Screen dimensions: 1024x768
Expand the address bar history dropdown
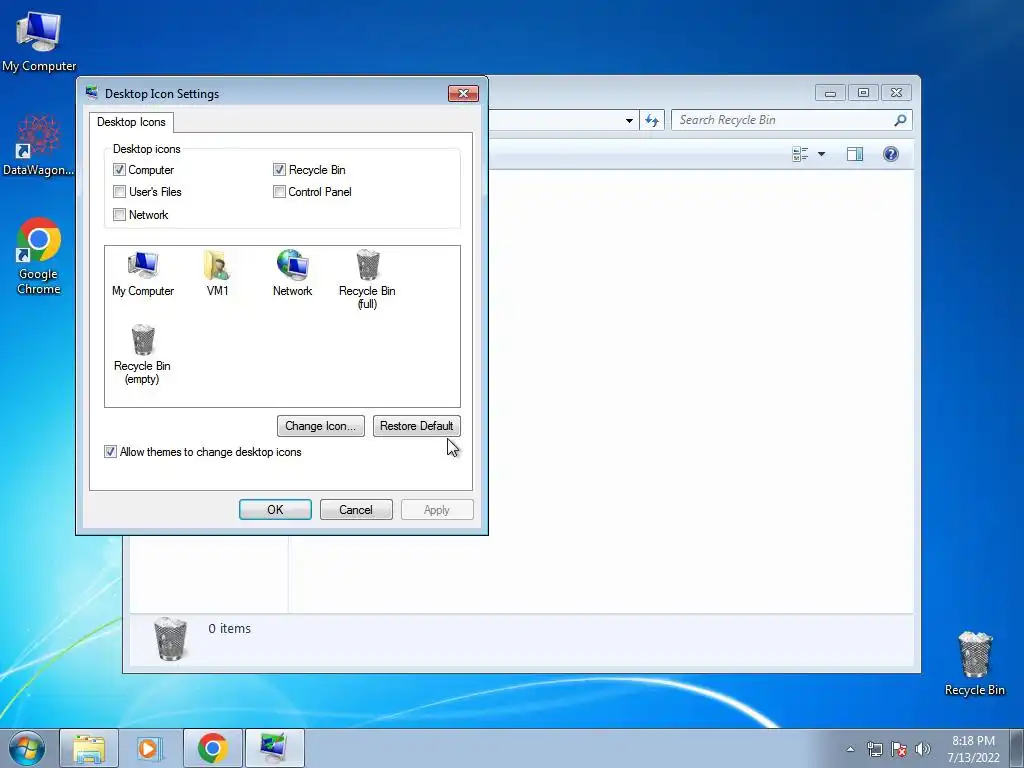[x=629, y=120]
